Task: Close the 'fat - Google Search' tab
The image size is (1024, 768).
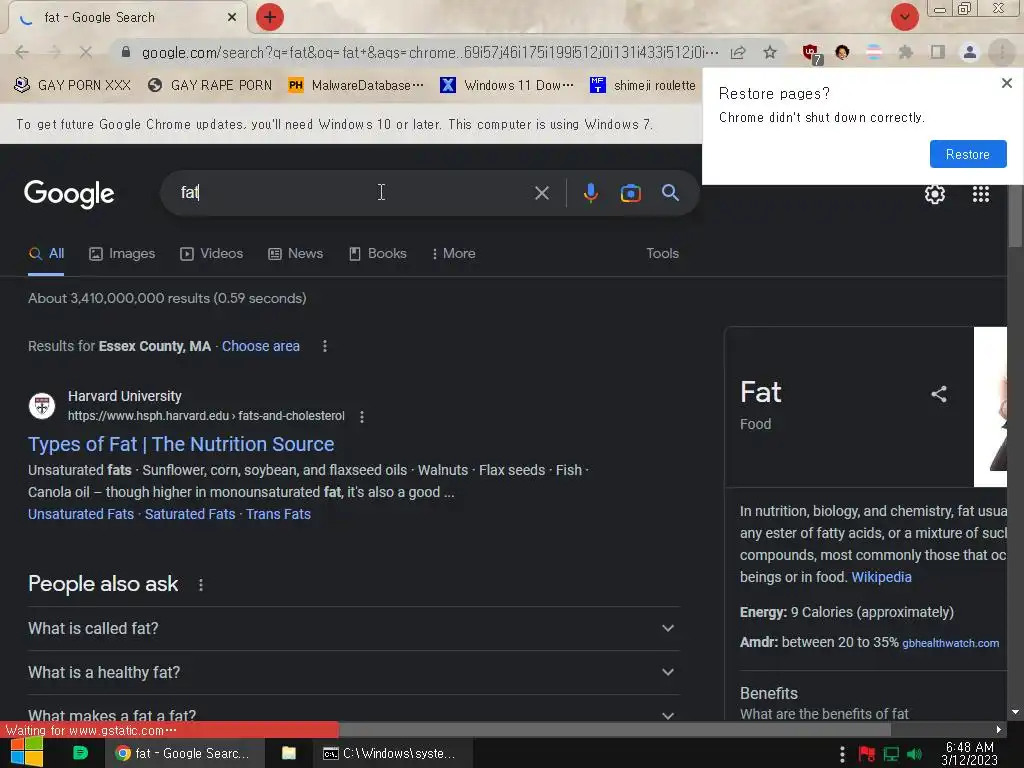Action: point(232,18)
